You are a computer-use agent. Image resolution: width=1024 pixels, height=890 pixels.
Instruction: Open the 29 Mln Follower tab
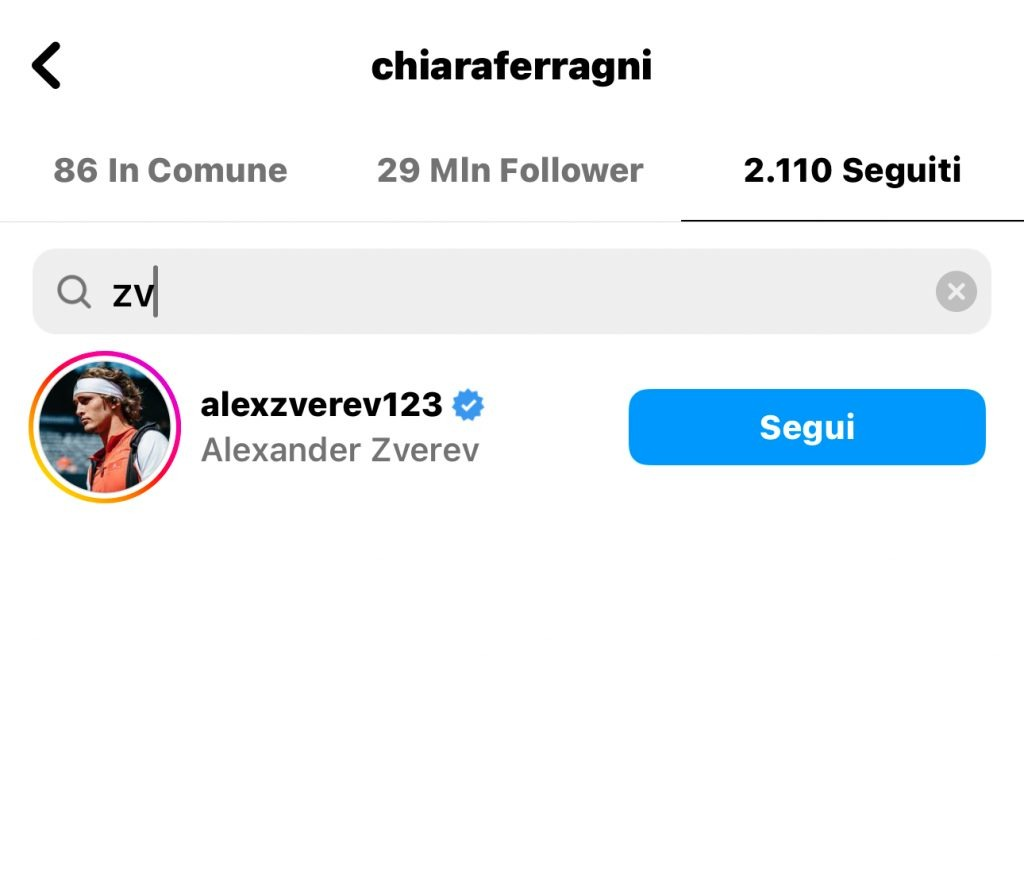pos(510,170)
